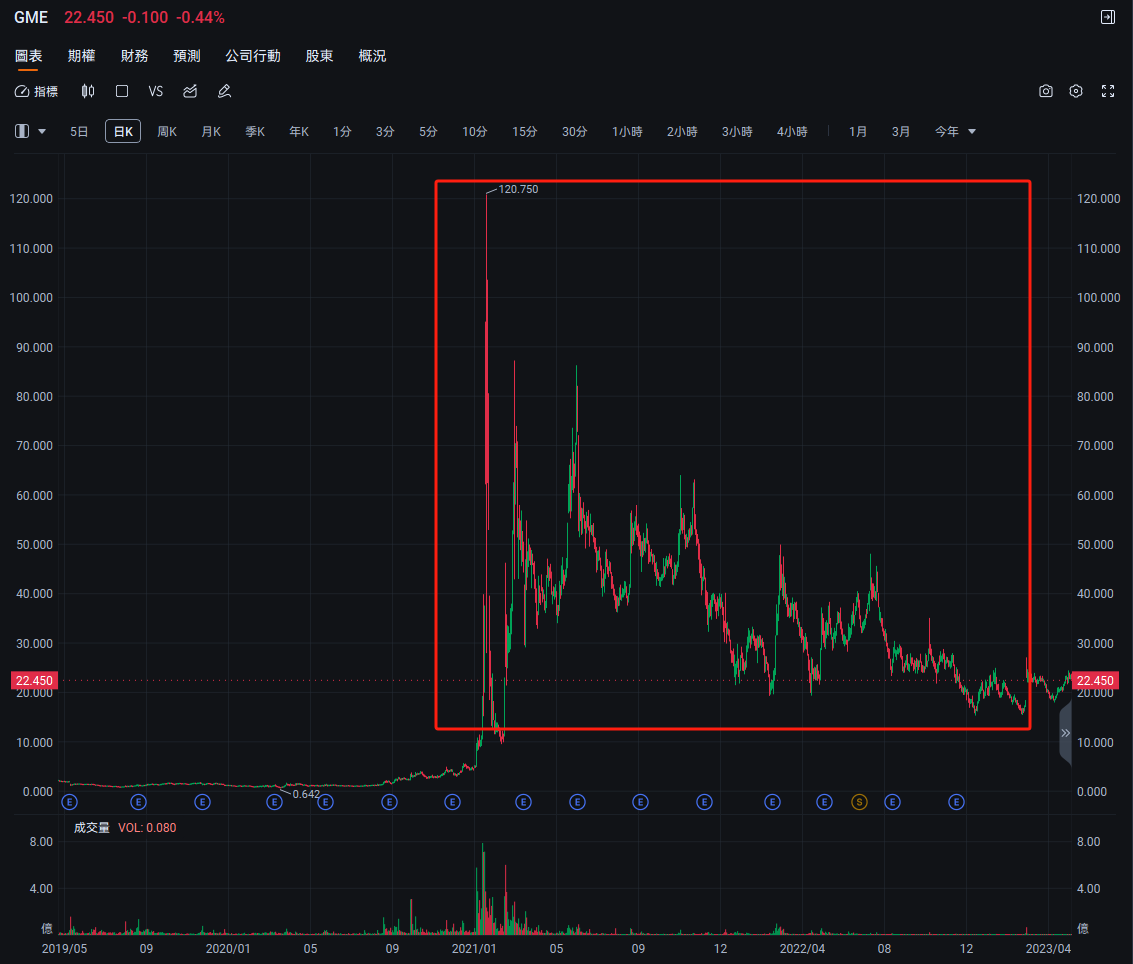The width and height of the screenshot is (1133, 964).
Task: Toggle the line chart style icon
Action: coord(190,91)
